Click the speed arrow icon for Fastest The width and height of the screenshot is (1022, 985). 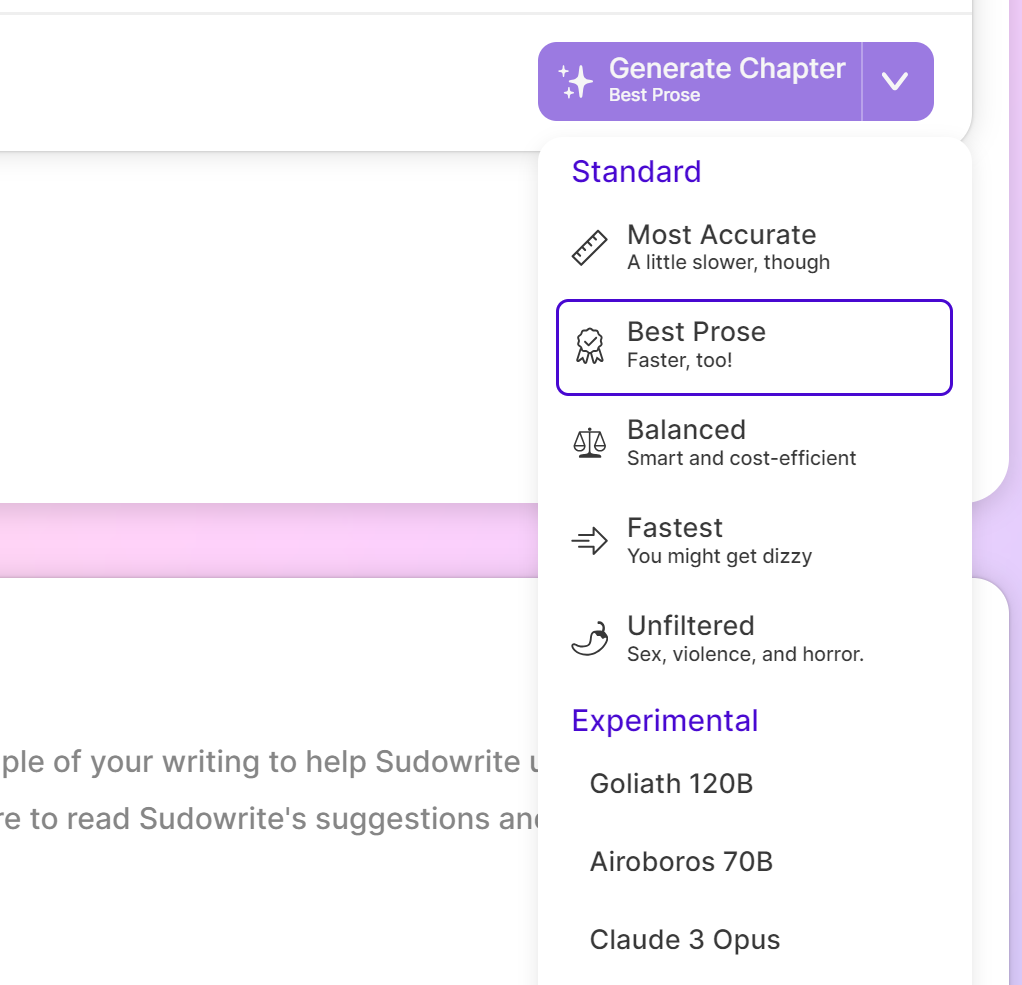click(x=589, y=541)
